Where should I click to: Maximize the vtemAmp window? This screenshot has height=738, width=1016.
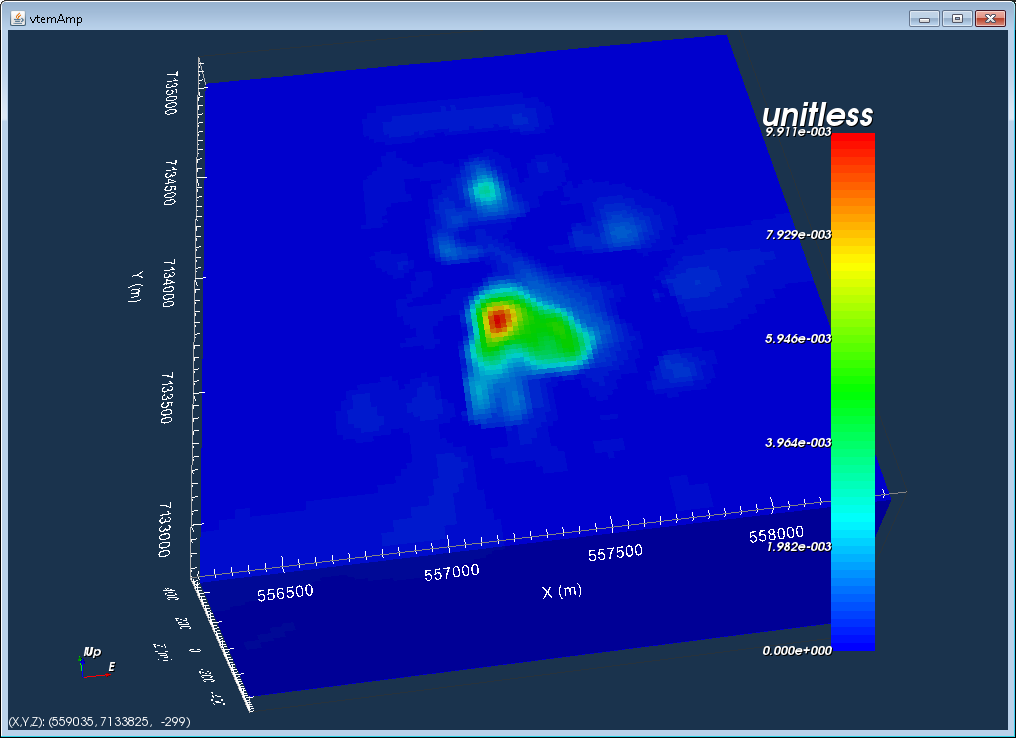point(957,19)
